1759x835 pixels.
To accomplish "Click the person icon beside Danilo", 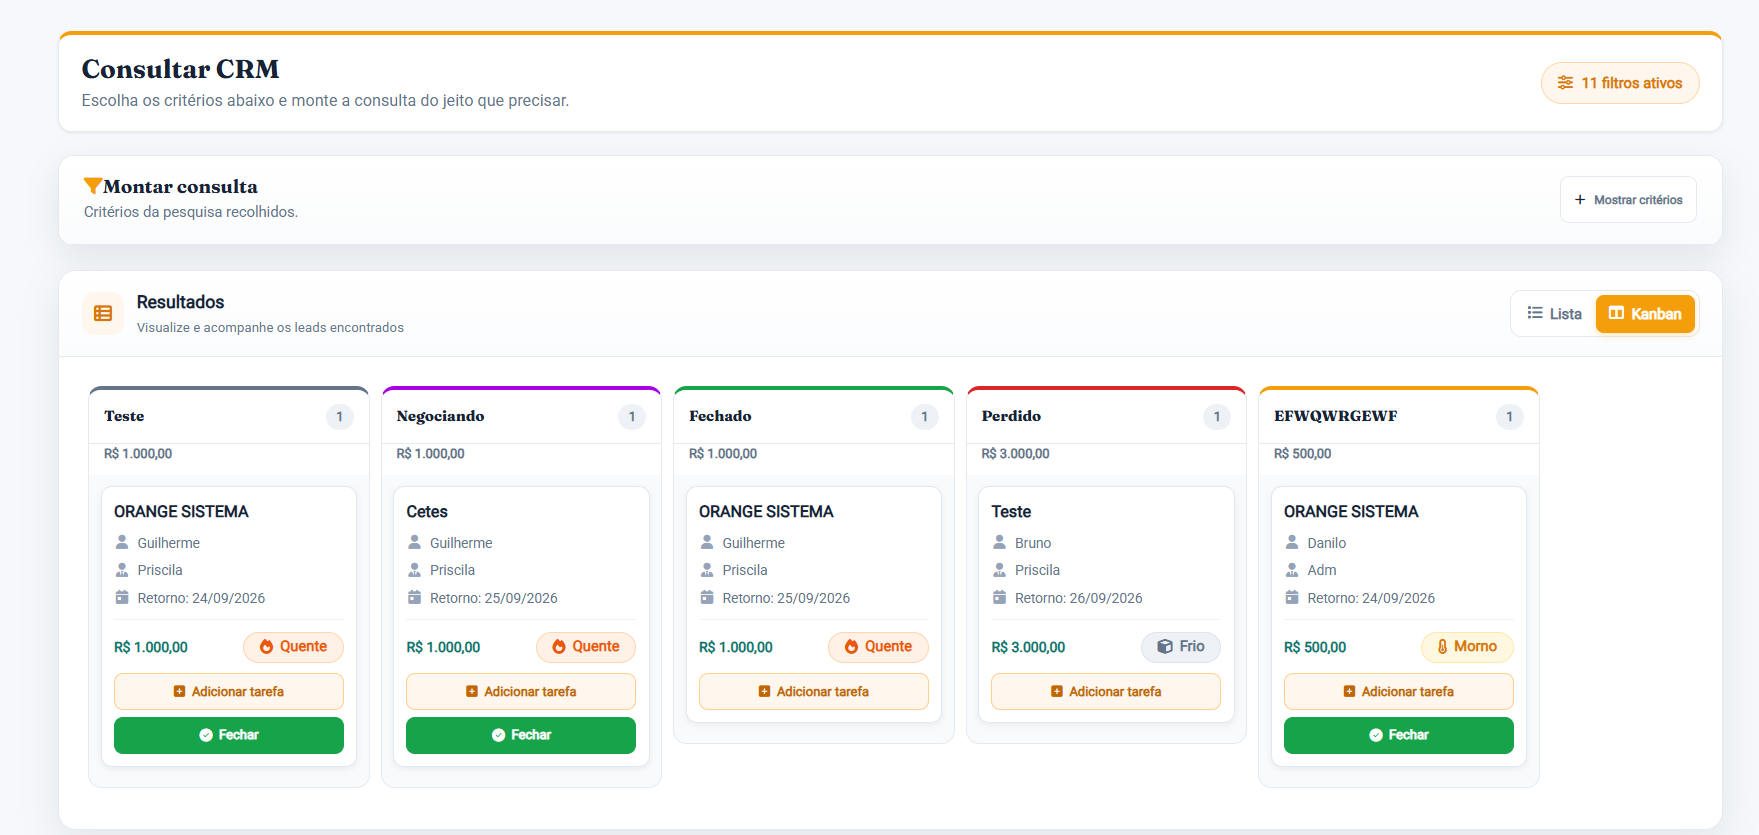I will (x=1292, y=543).
